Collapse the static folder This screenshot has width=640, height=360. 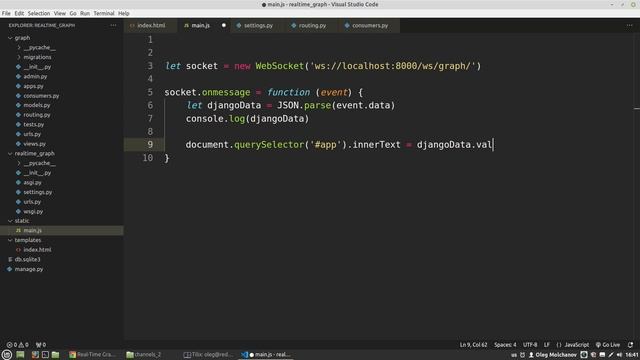pyautogui.click(x=22, y=221)
